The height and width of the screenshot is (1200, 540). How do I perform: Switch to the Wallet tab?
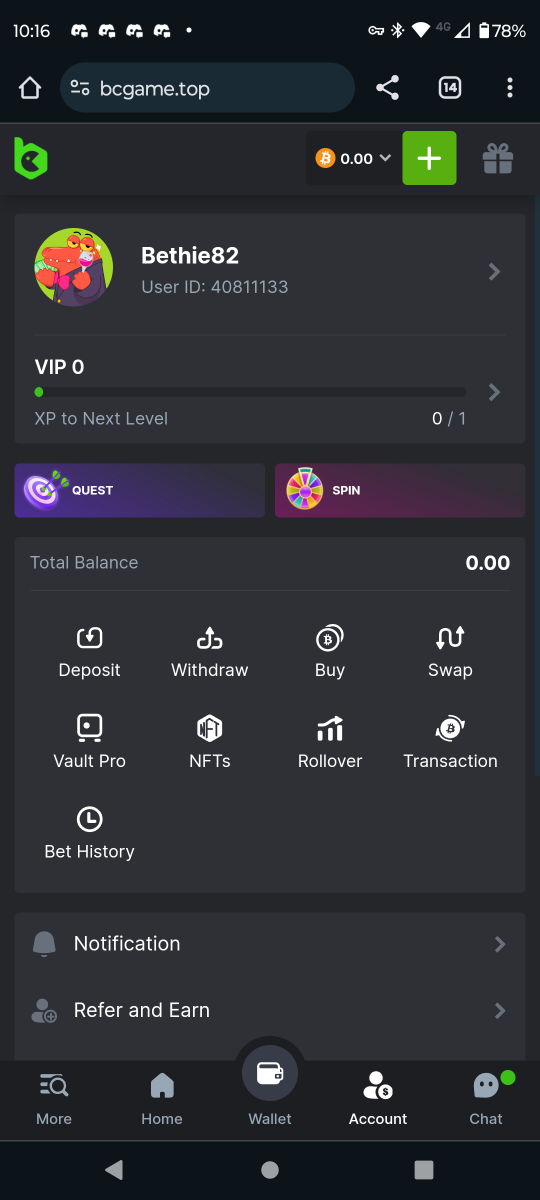[x=270, y=1086]
